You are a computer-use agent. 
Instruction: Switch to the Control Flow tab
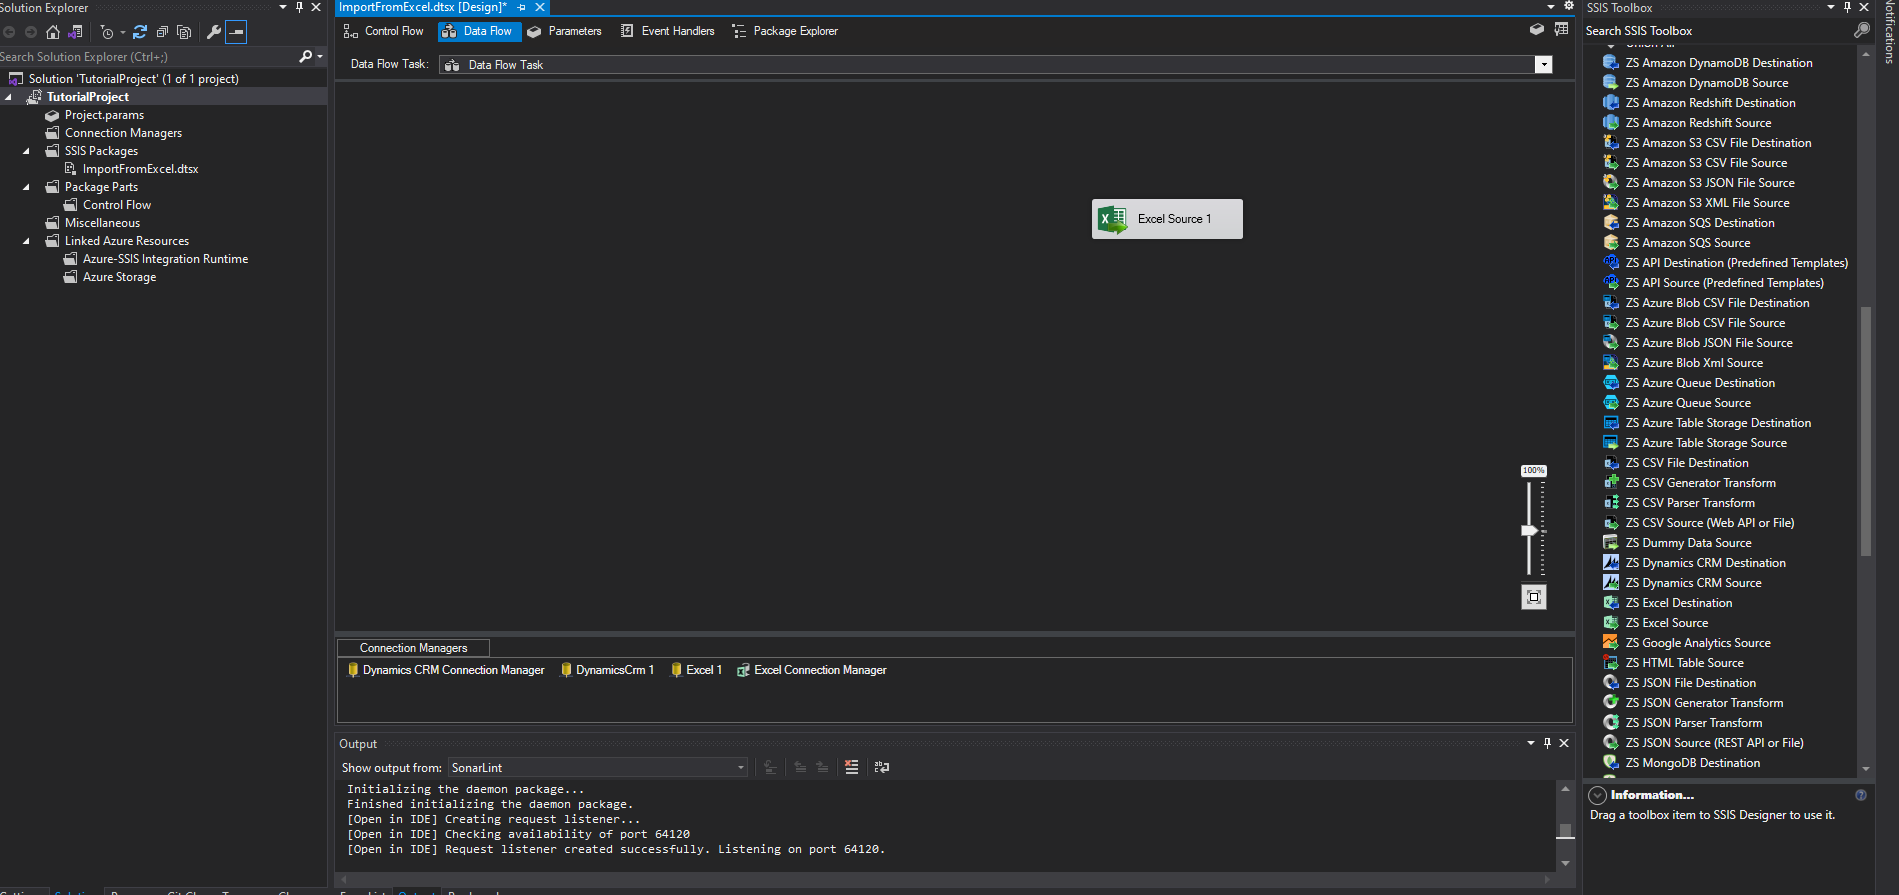(384, 31)
